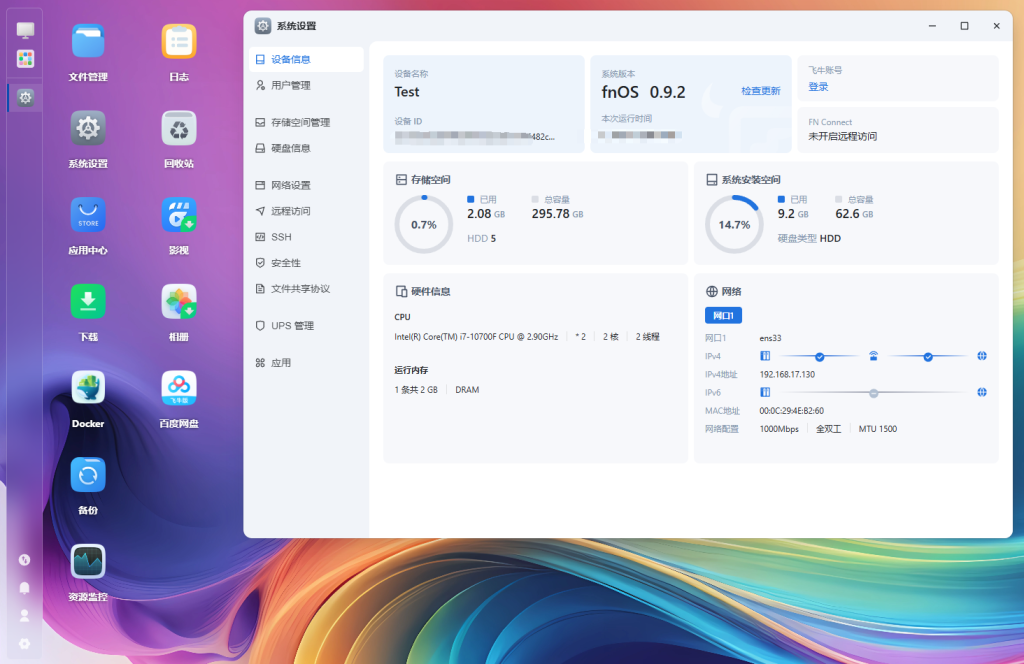1024x664 pixels.
Task: Select the 网口1 network interface tab
Action: pos(723,316)
